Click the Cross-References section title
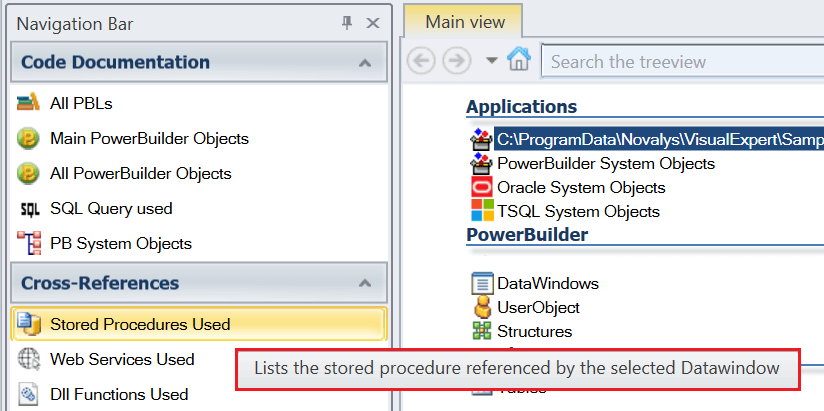This screenshot has width=824, height=411. (x=100, y=283)
